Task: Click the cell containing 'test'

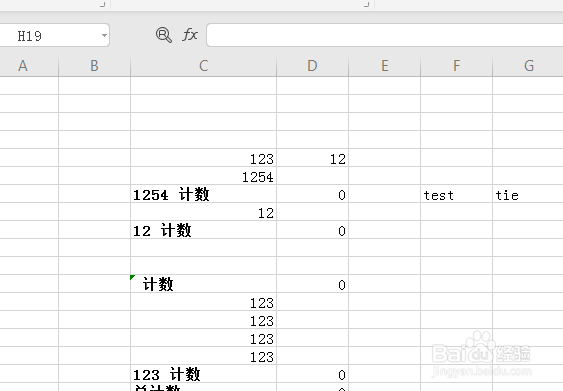Action: [x=456, y=194]
